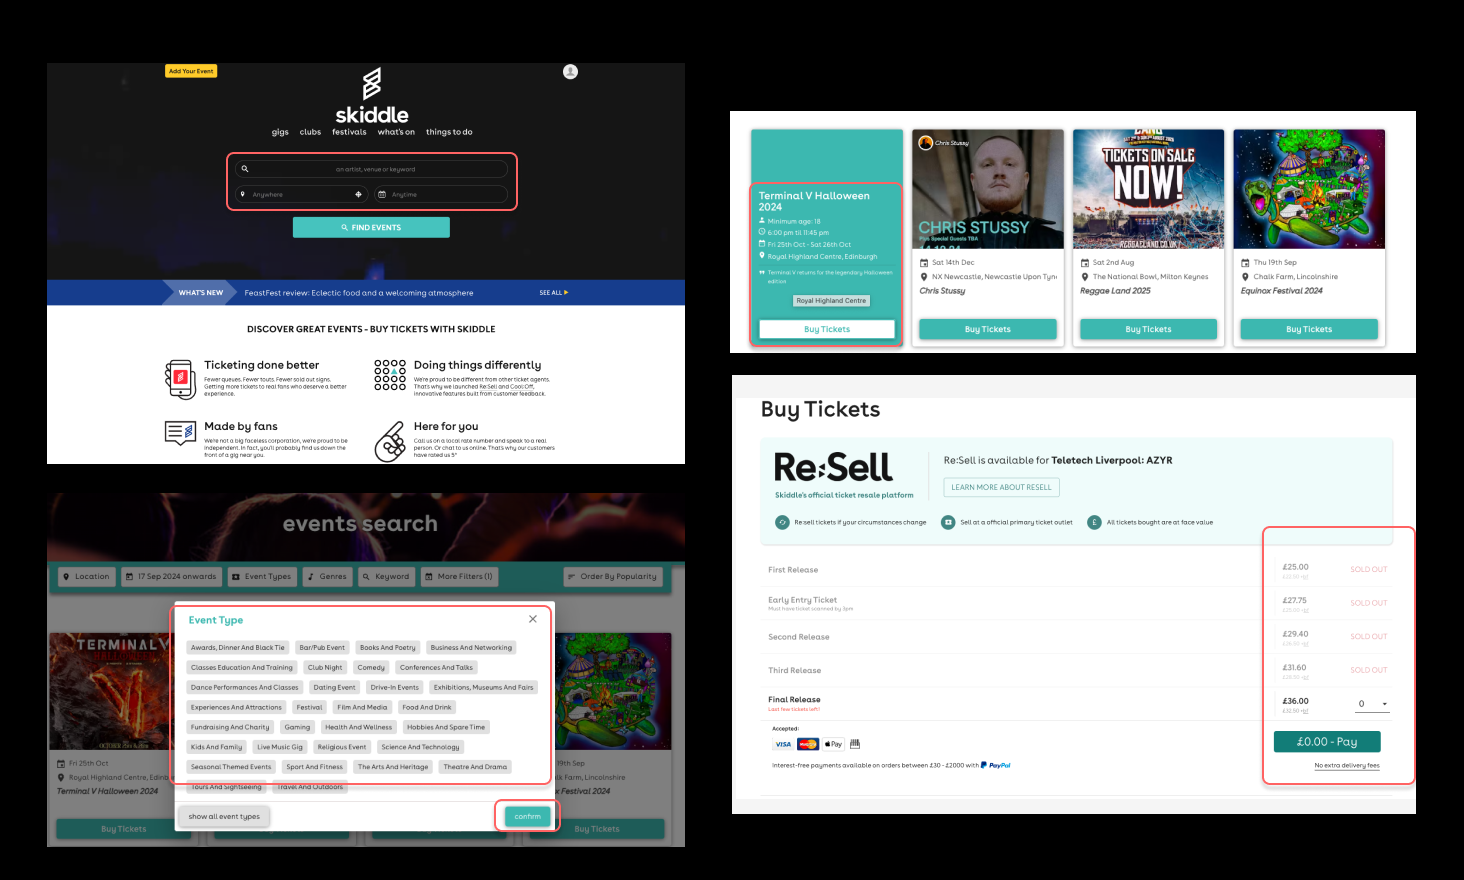1464x880 pixels.
Task: Toggle the Gaming event type chip
Action: pos(297,727)
